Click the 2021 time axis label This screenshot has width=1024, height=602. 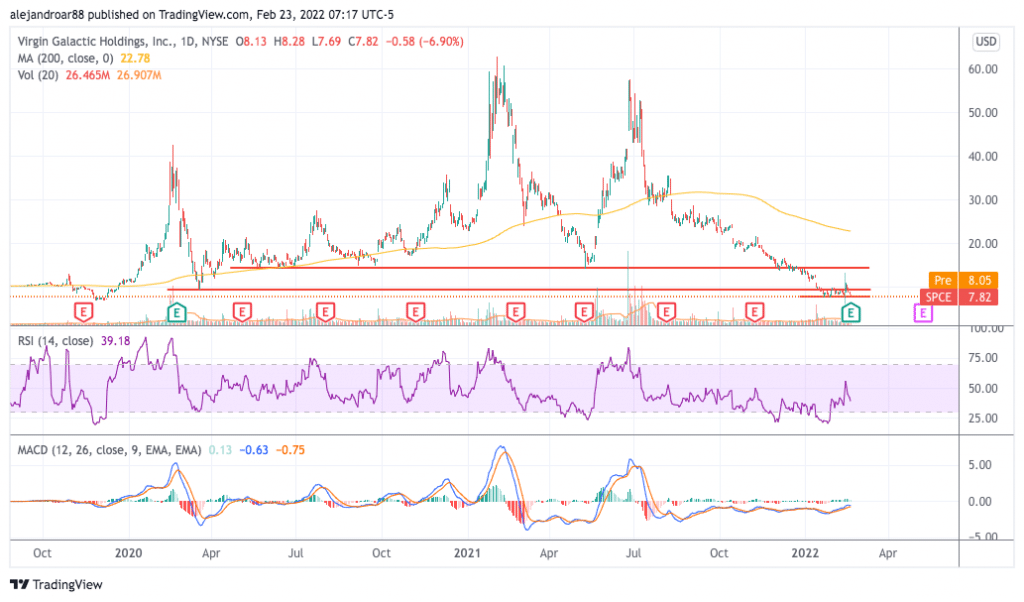(x=467, y=553)
